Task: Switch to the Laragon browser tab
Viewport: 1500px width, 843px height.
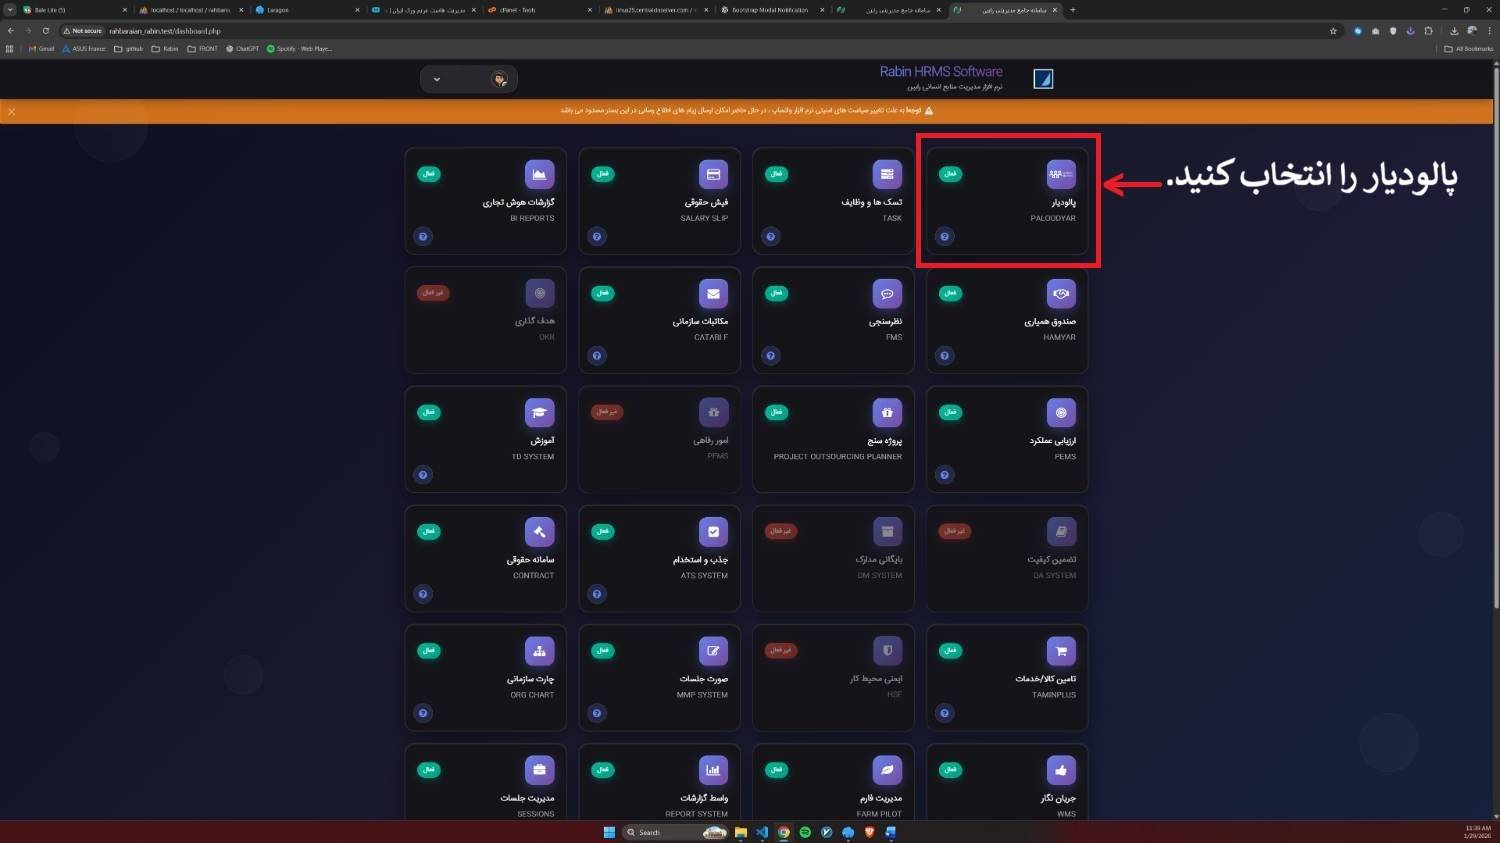Action: click(x=277, y=10)
